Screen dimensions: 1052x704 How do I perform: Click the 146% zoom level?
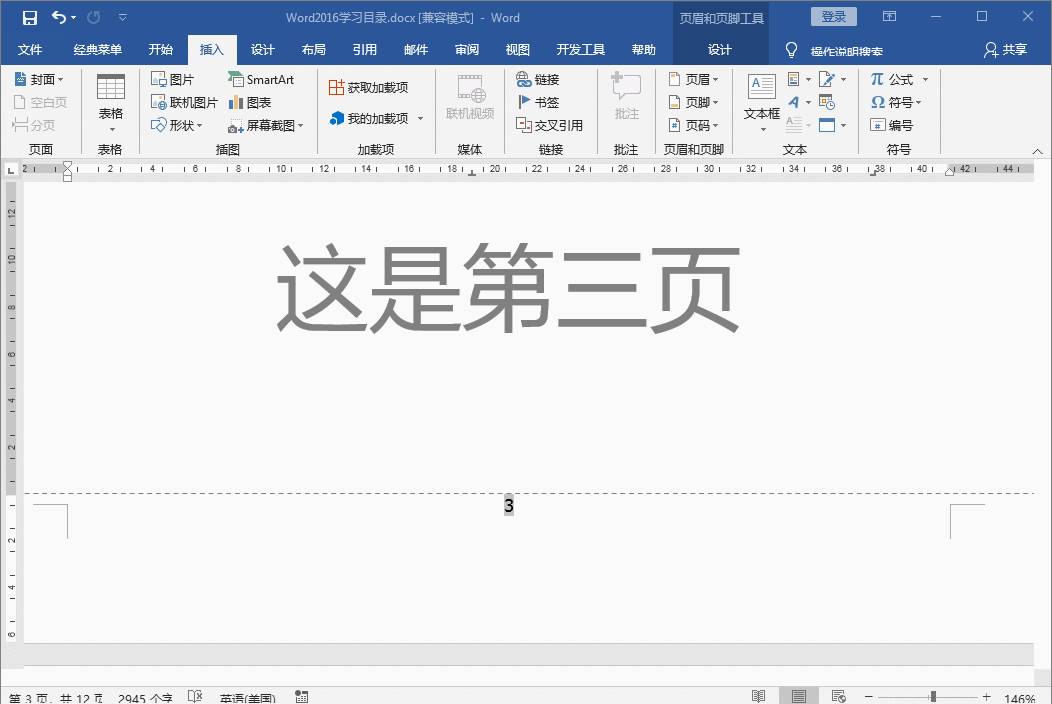tap(1019, 698)
